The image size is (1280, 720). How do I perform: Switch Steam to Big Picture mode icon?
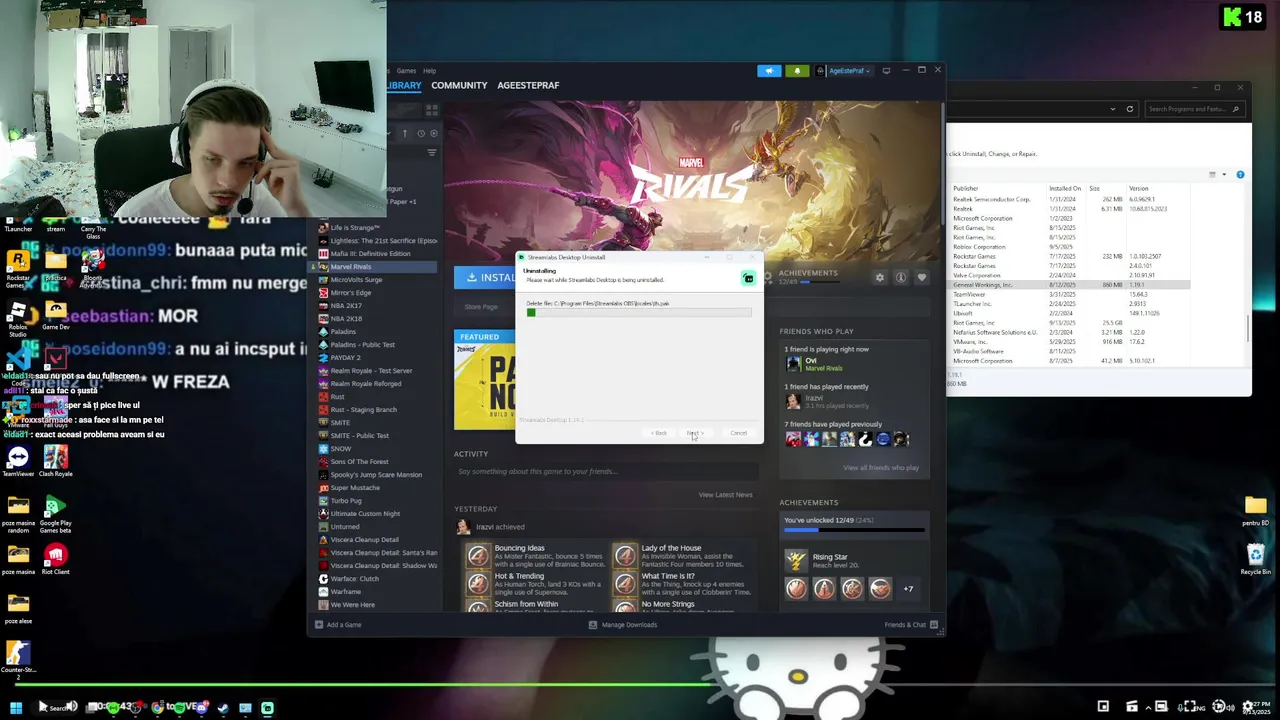886,71
